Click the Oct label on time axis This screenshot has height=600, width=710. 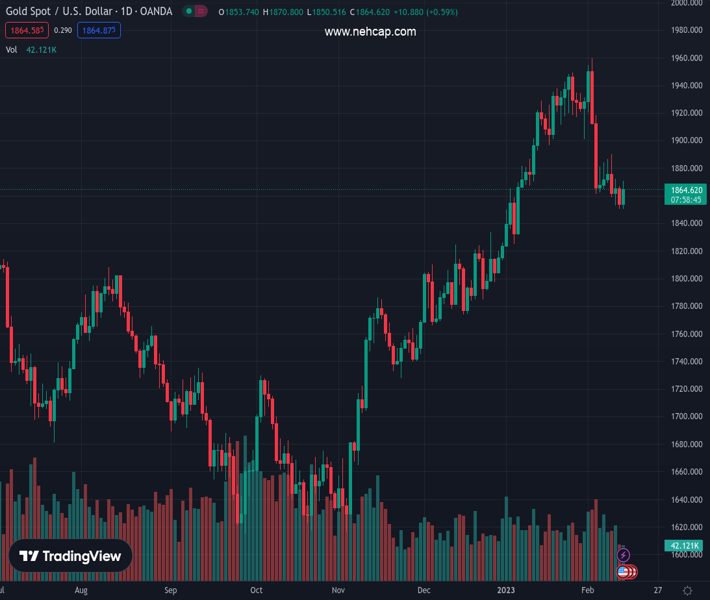tap(256, 591)
